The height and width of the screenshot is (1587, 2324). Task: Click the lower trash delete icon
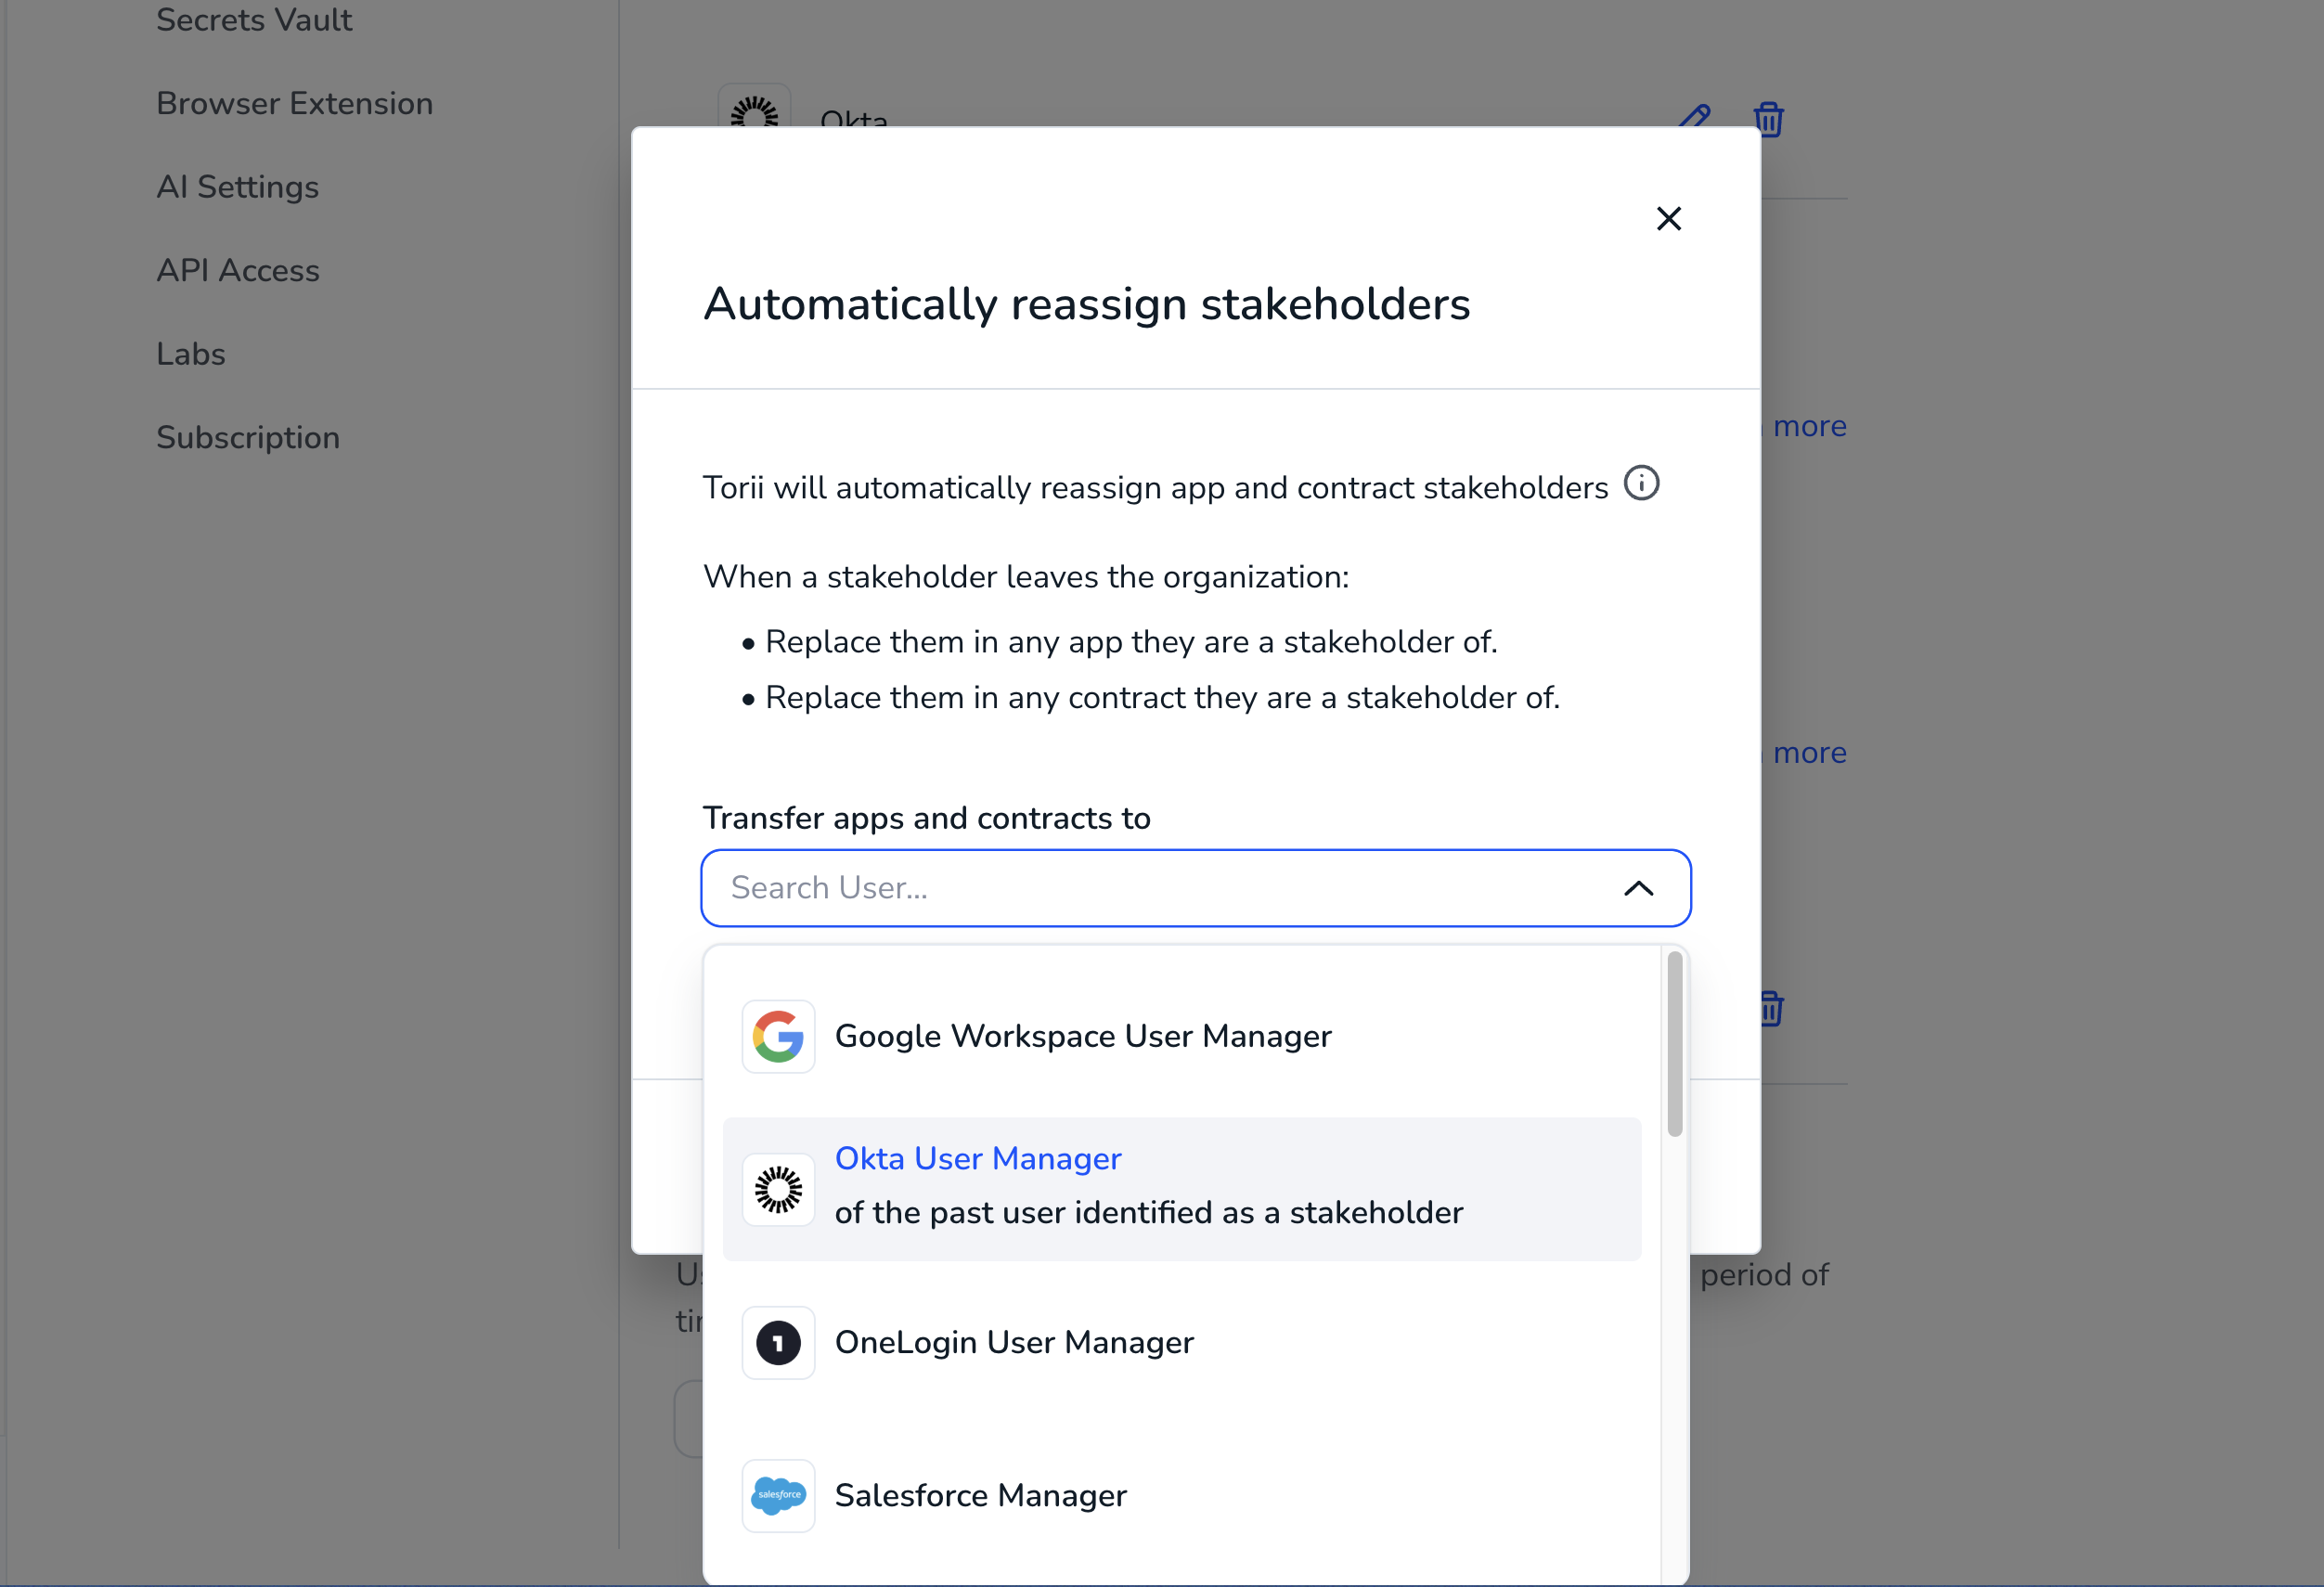pos(1770,1008)
